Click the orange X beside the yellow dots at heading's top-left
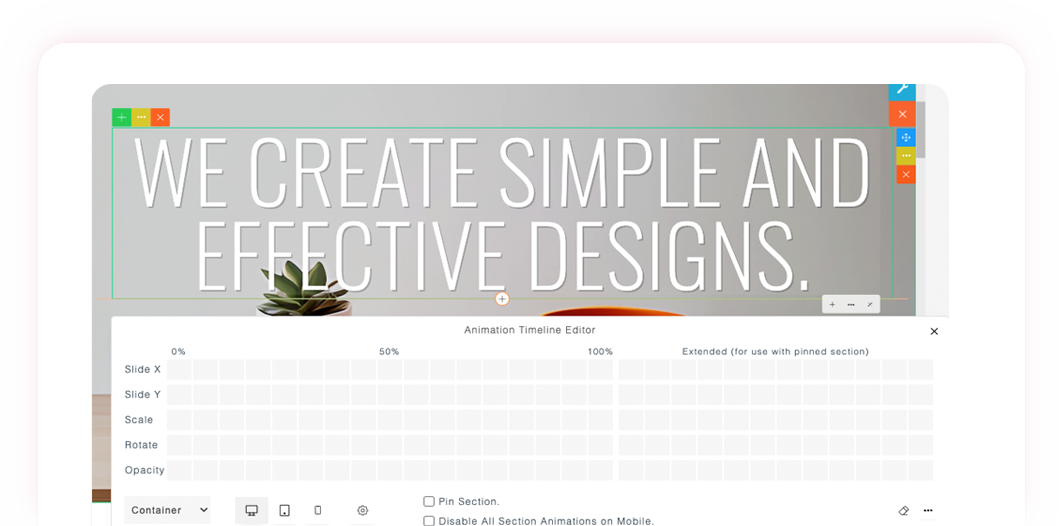 pos(160,117)
